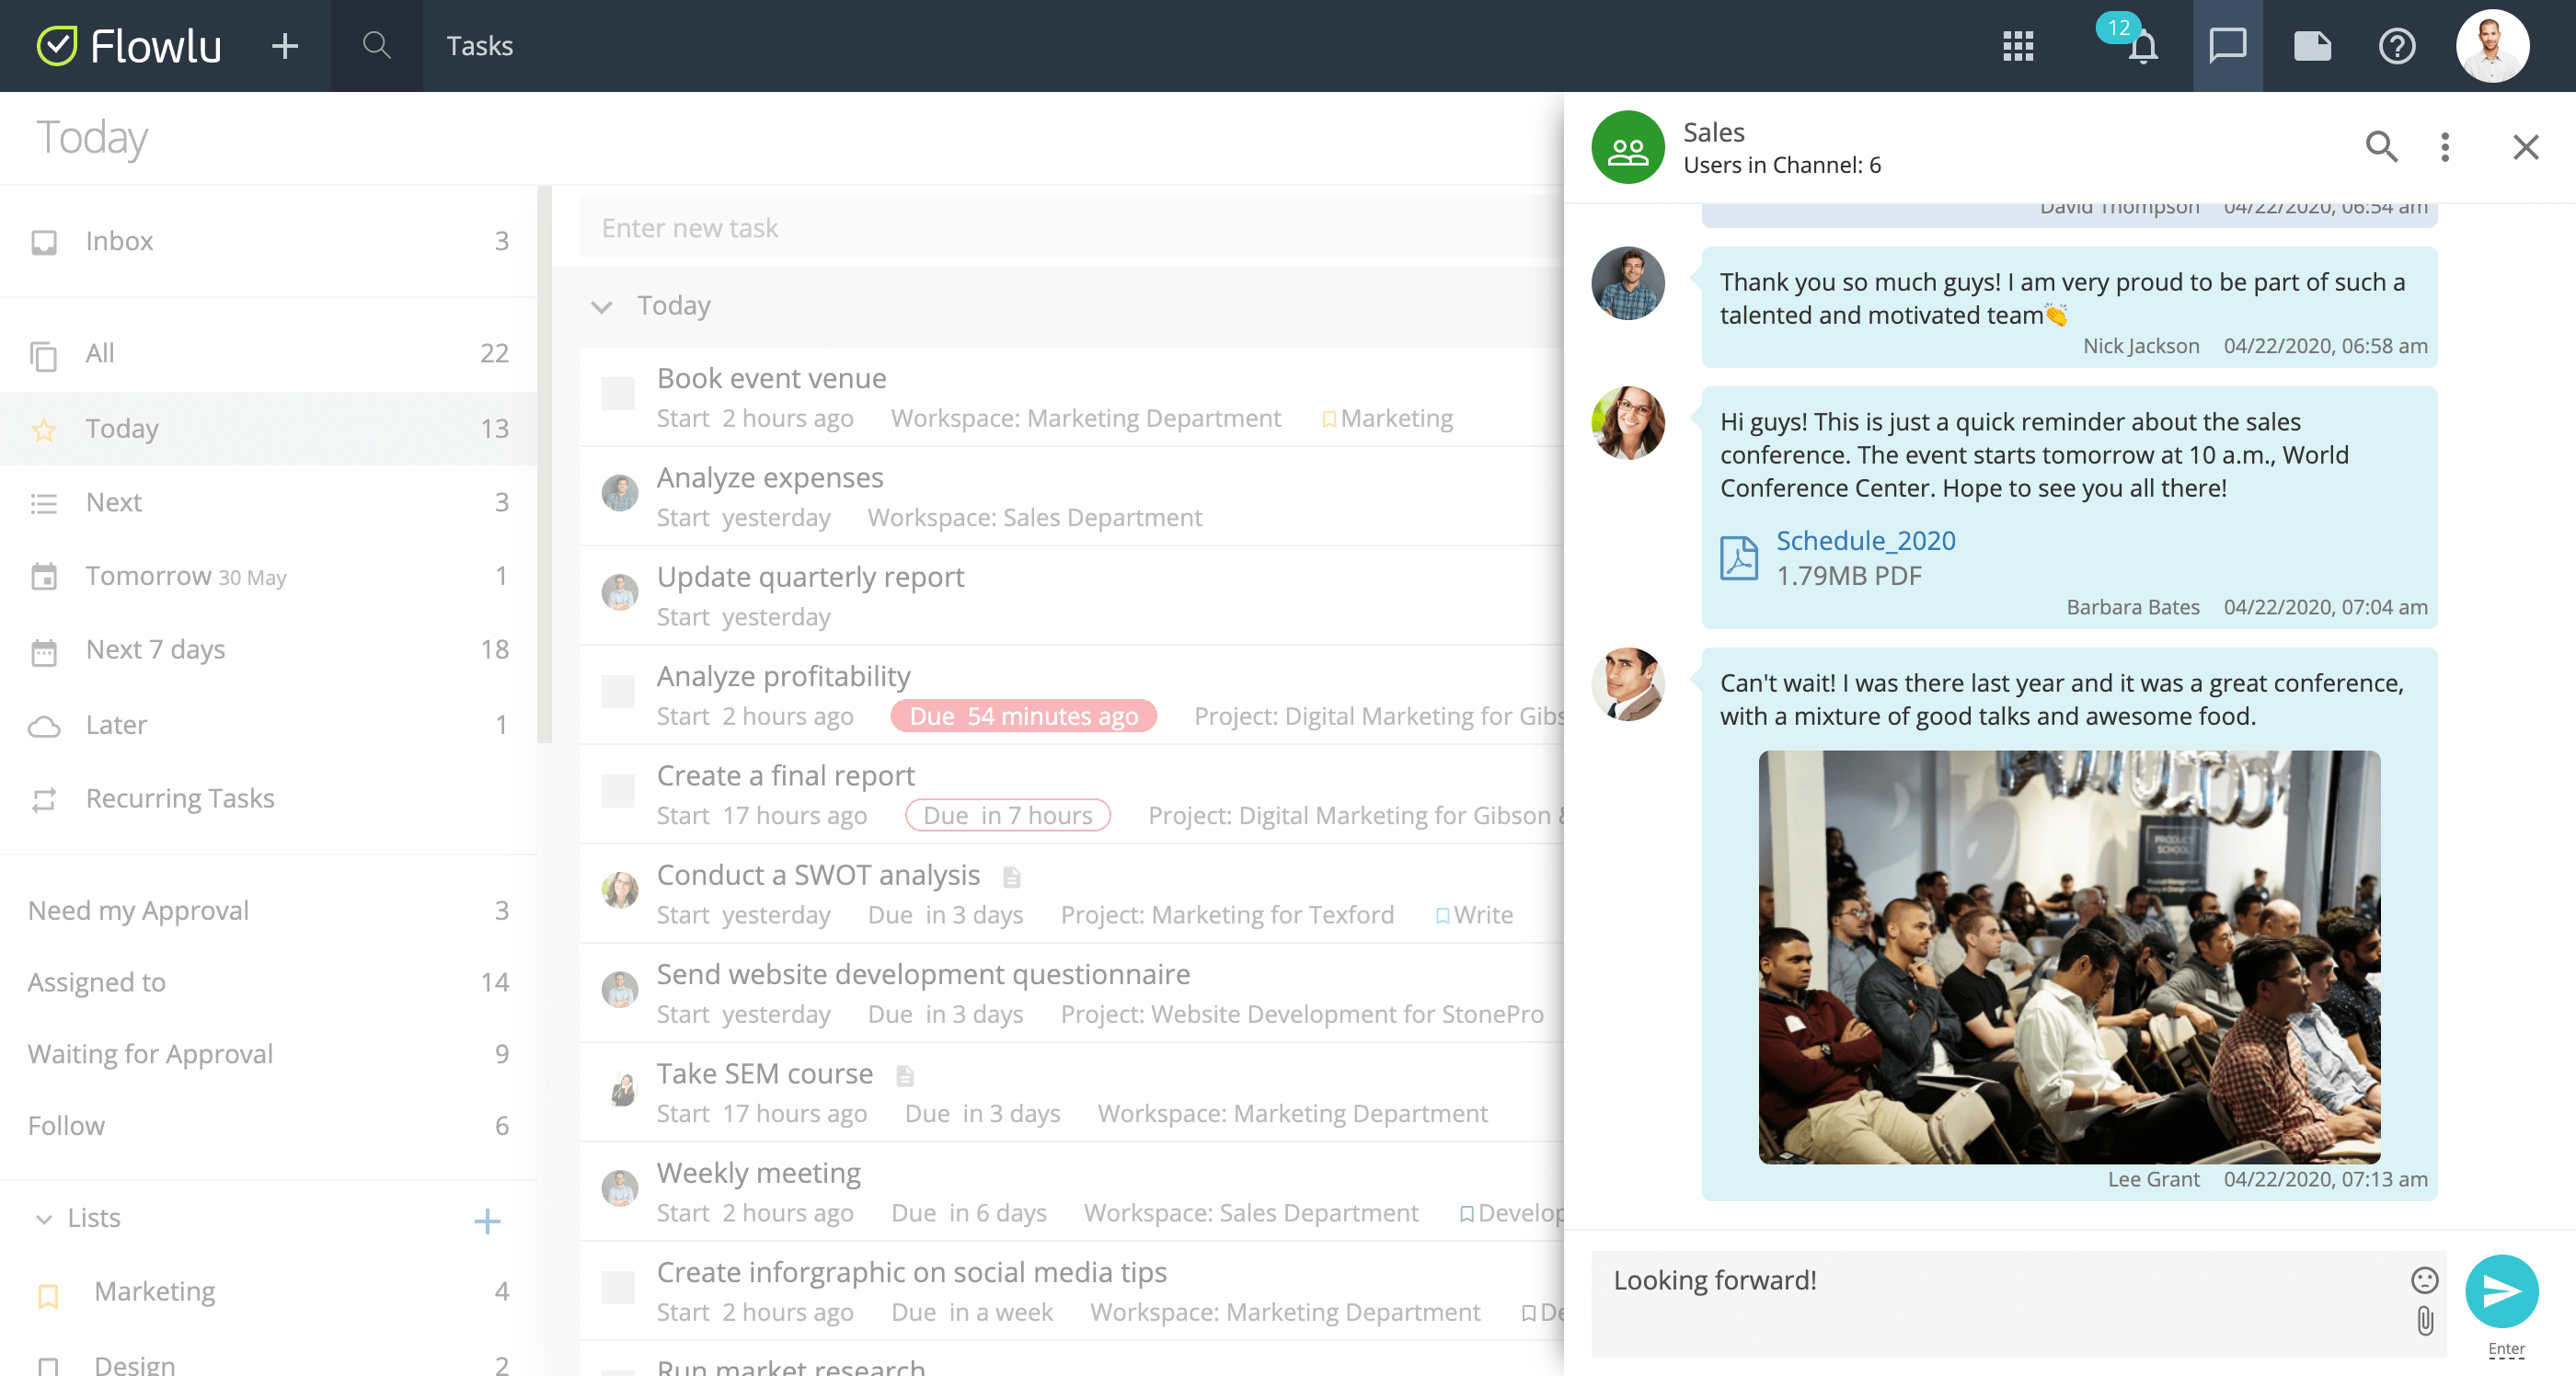Screen dimensions: 2576x1376
Task: Open Recurring Tasks from the sidebar
Action: click(180, 798)
